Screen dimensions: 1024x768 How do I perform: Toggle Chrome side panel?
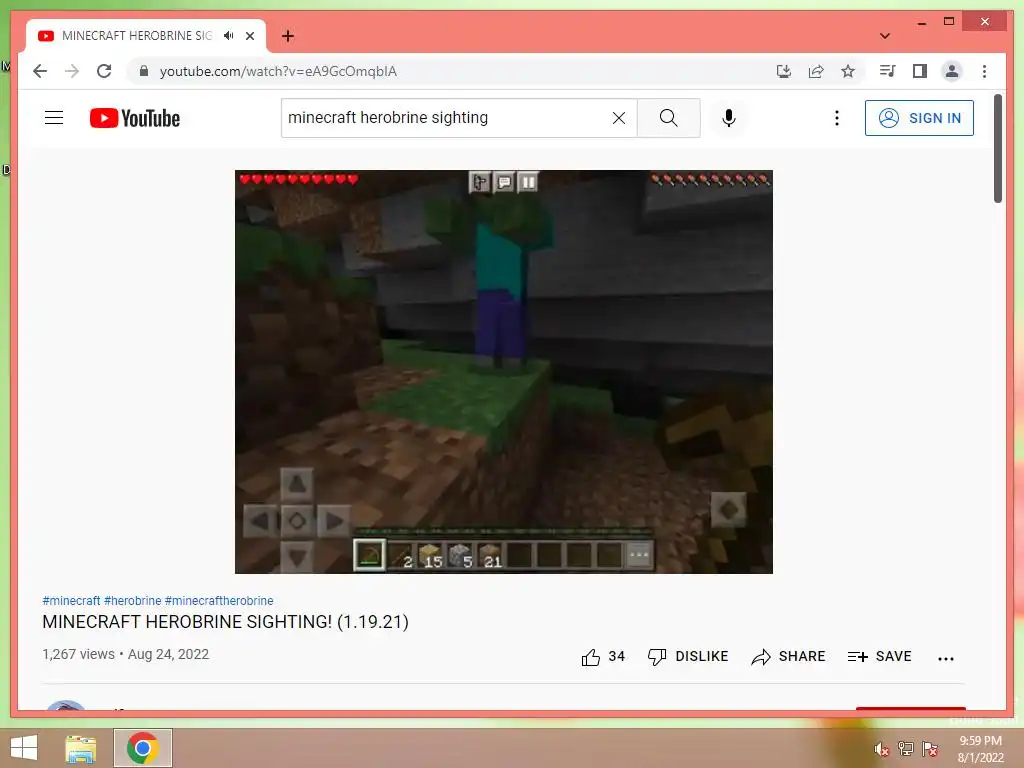coord(920,71)
